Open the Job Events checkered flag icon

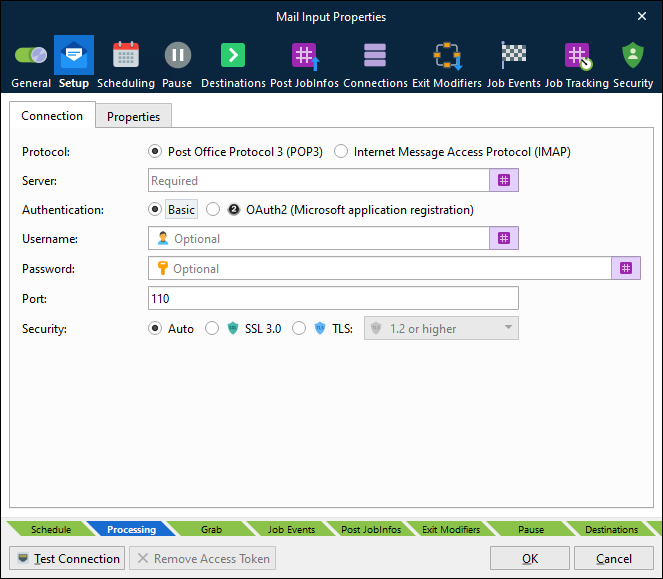[x=513, y=55]
